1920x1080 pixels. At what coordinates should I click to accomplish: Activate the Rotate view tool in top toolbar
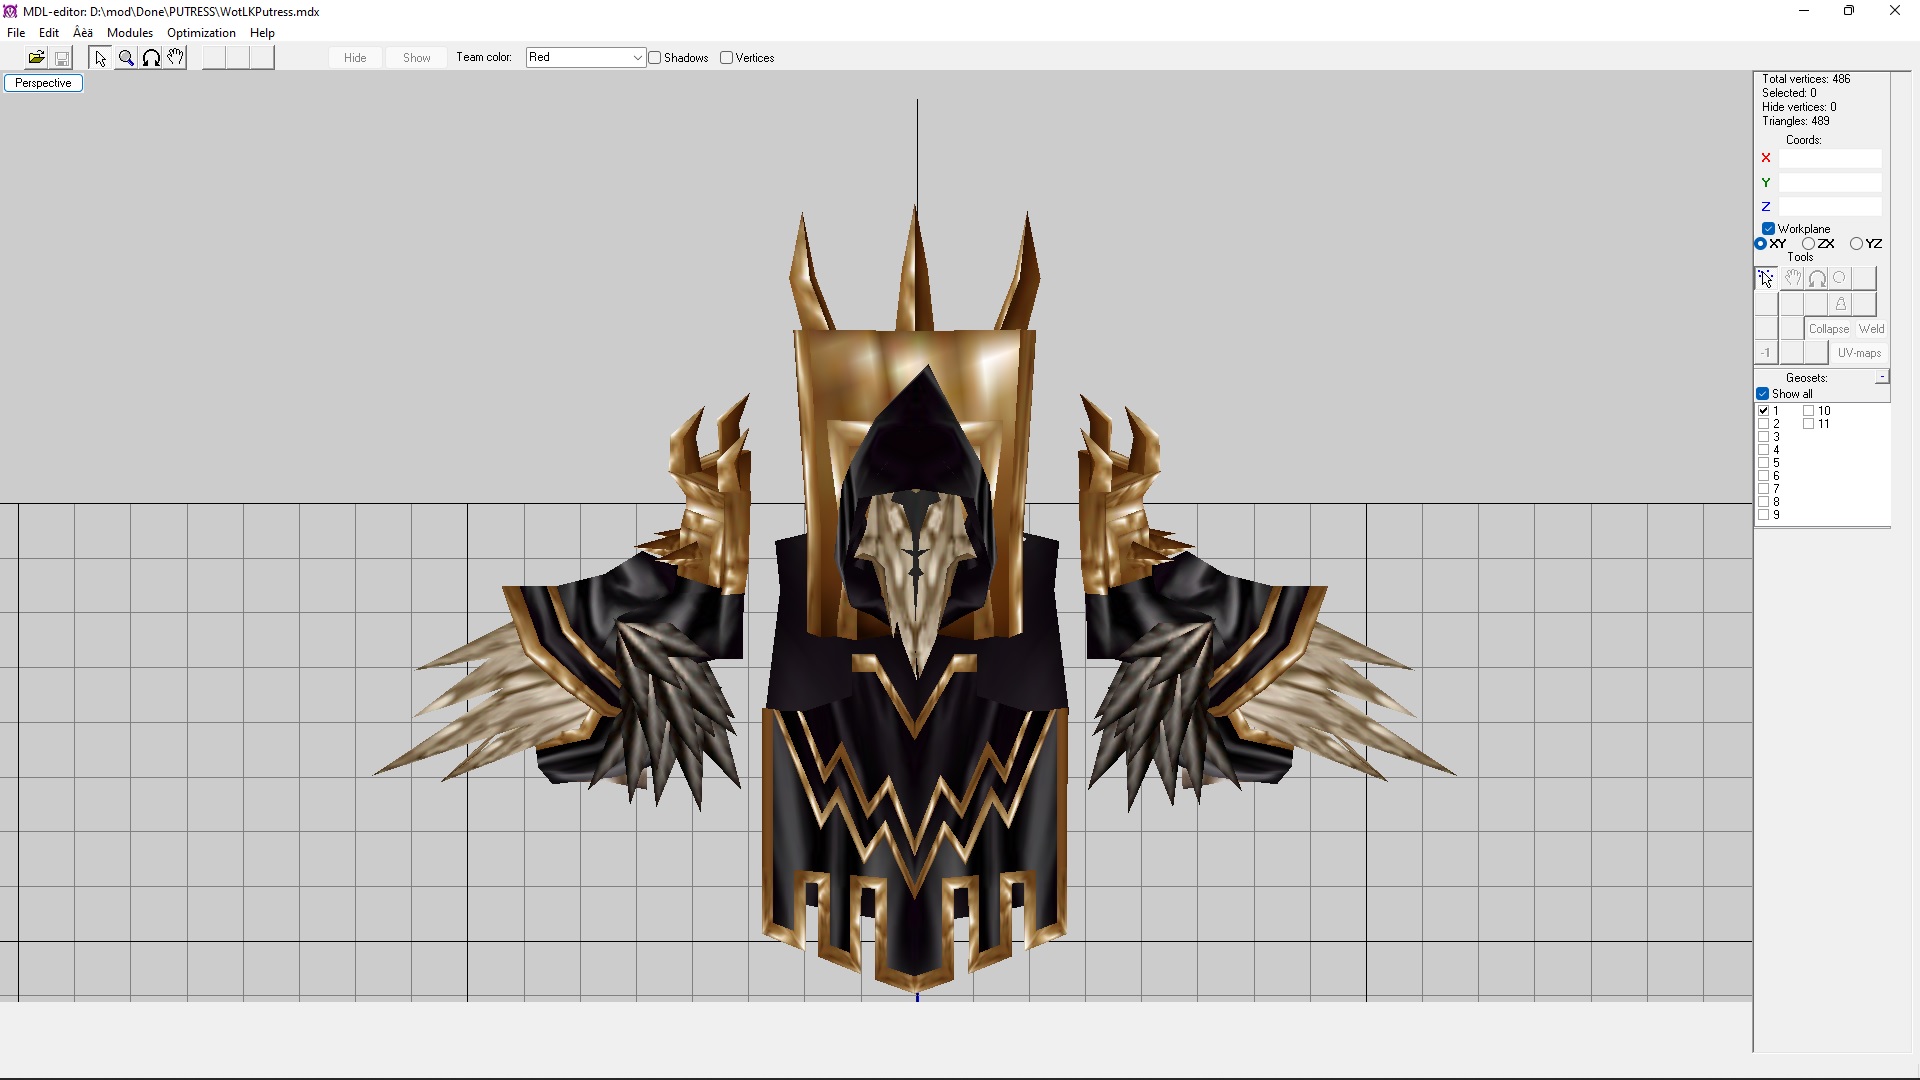coord(151,58)
